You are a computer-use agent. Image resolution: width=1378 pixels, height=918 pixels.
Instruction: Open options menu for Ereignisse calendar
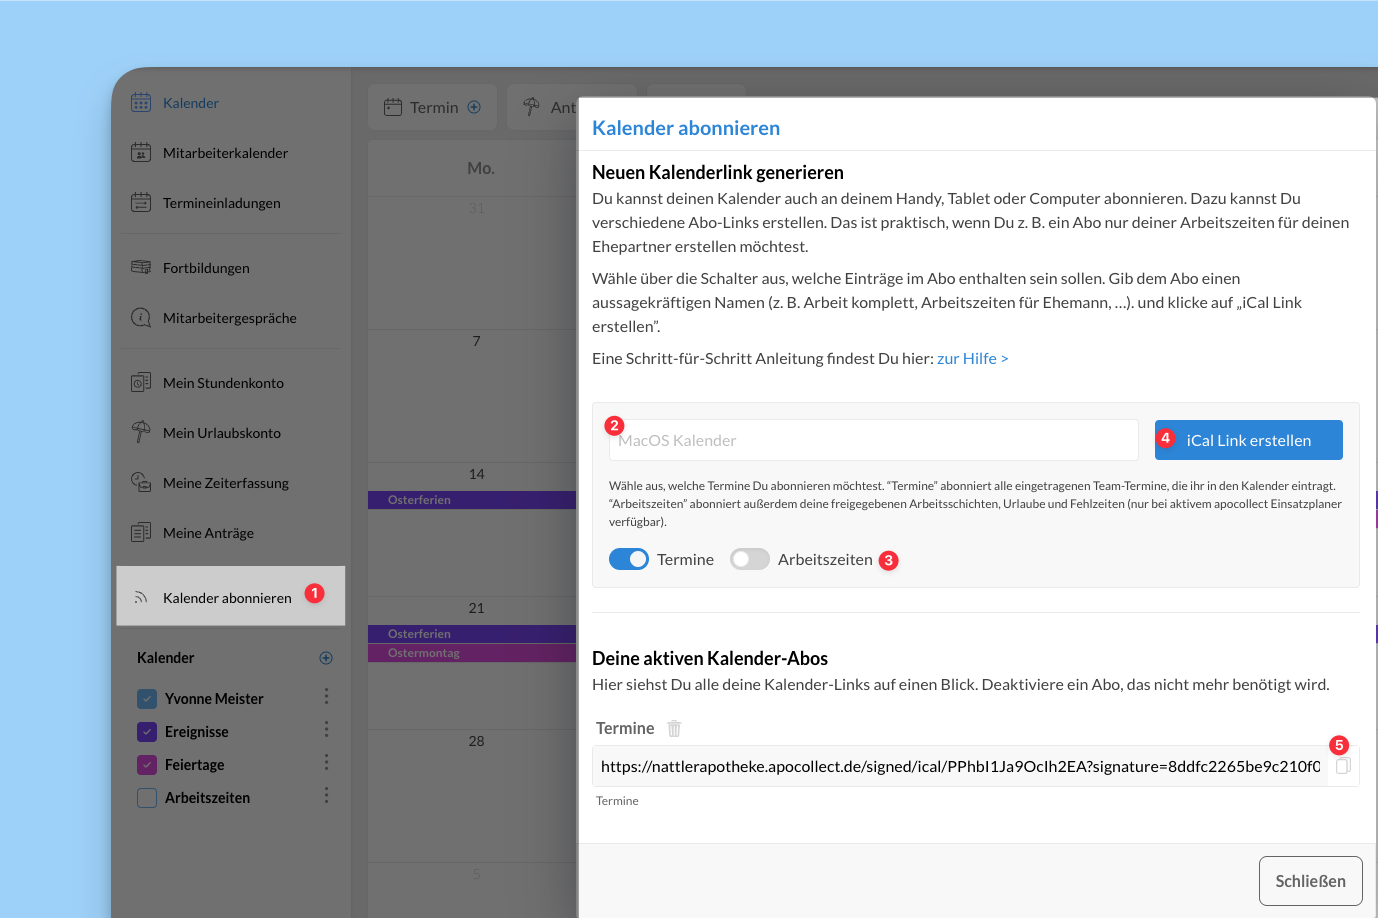(x=326, y=730)
